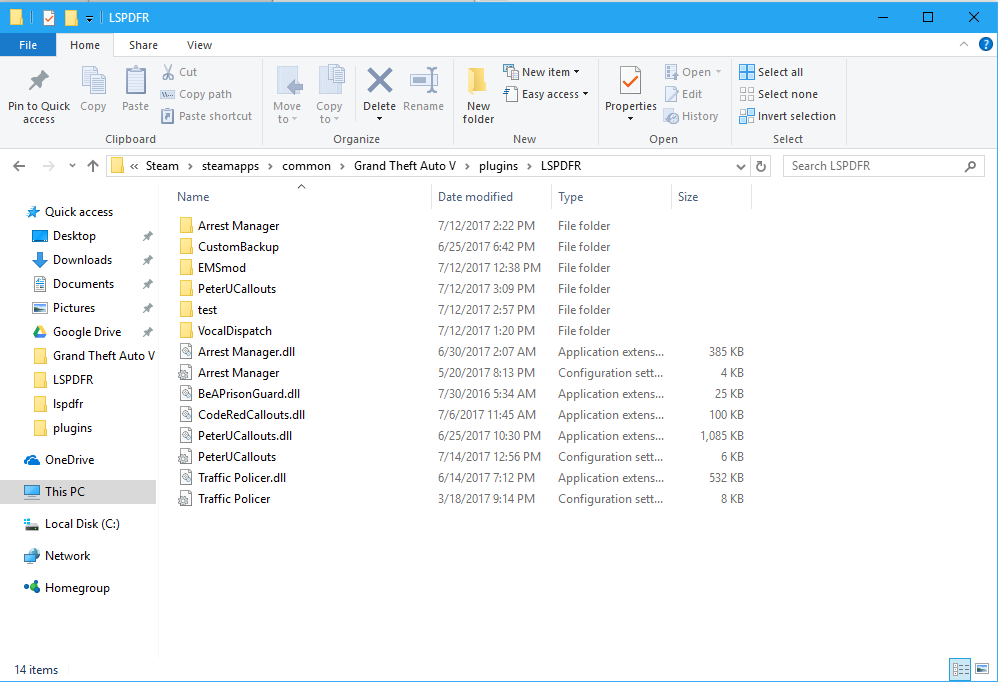Click the Copy to icon
This screenshot has width=998, height=682.
(331, 81)
